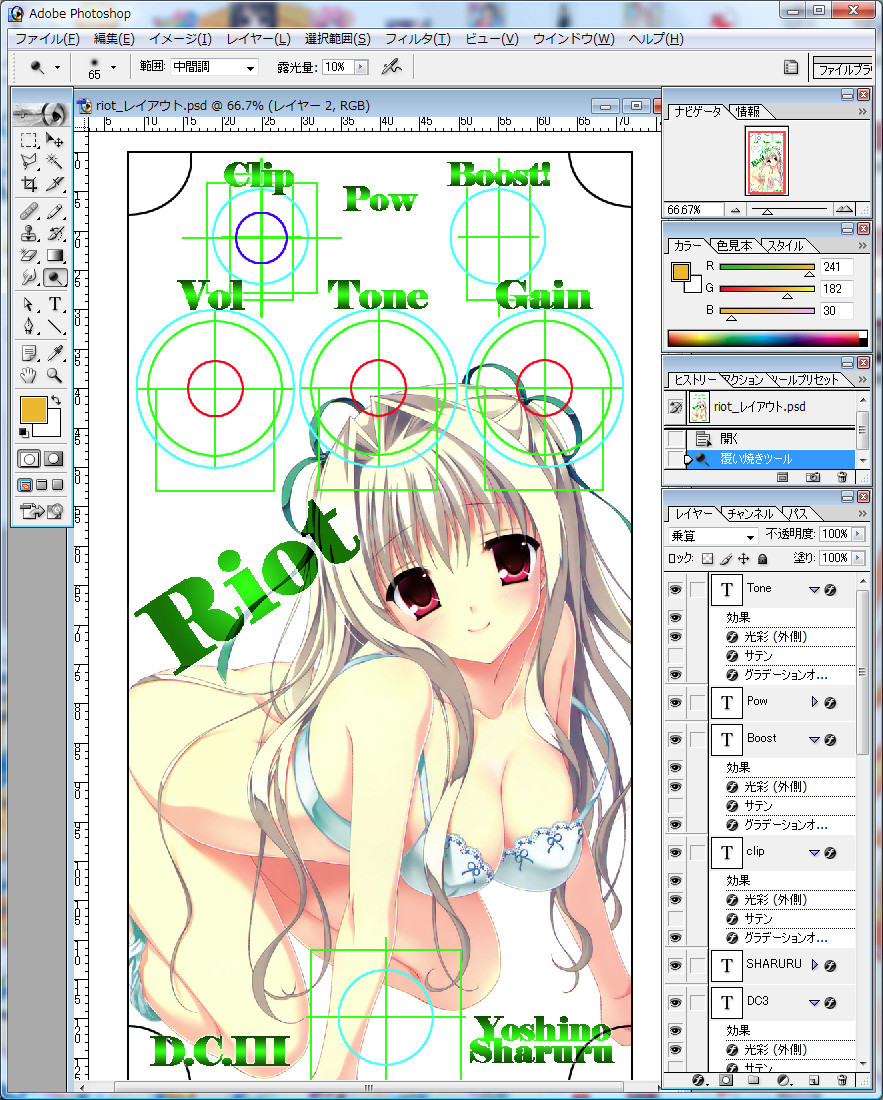Open the 範囲 中間調 range dropdown
Viewport: 883px width, 1100px height.
pos(215,67)
